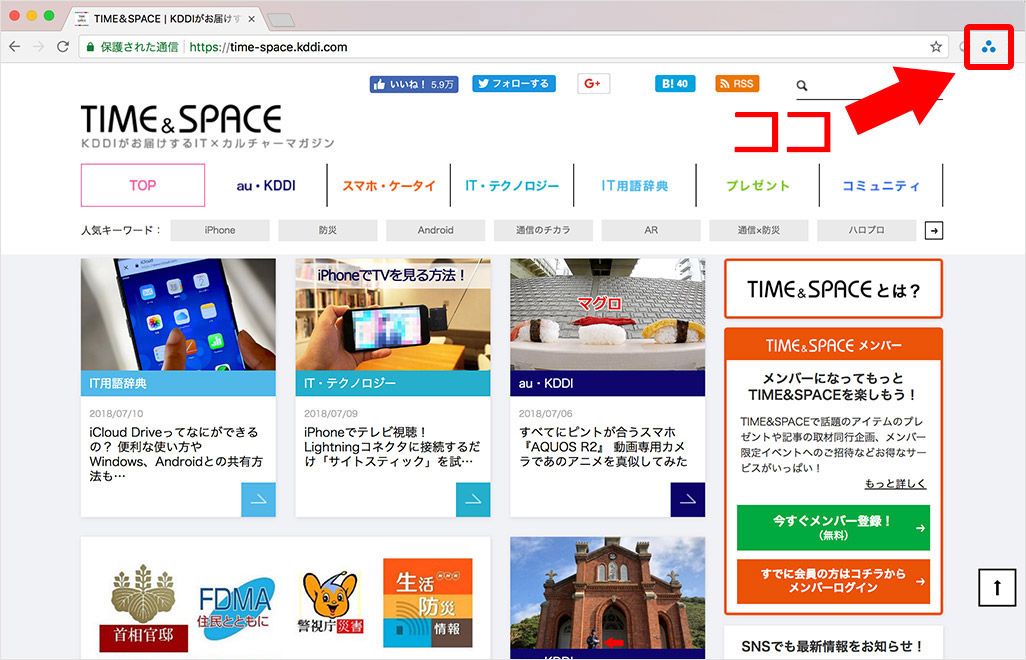Click the search magnifier icon
This screenshot has height=660, width=1026.
pos(802,85)
